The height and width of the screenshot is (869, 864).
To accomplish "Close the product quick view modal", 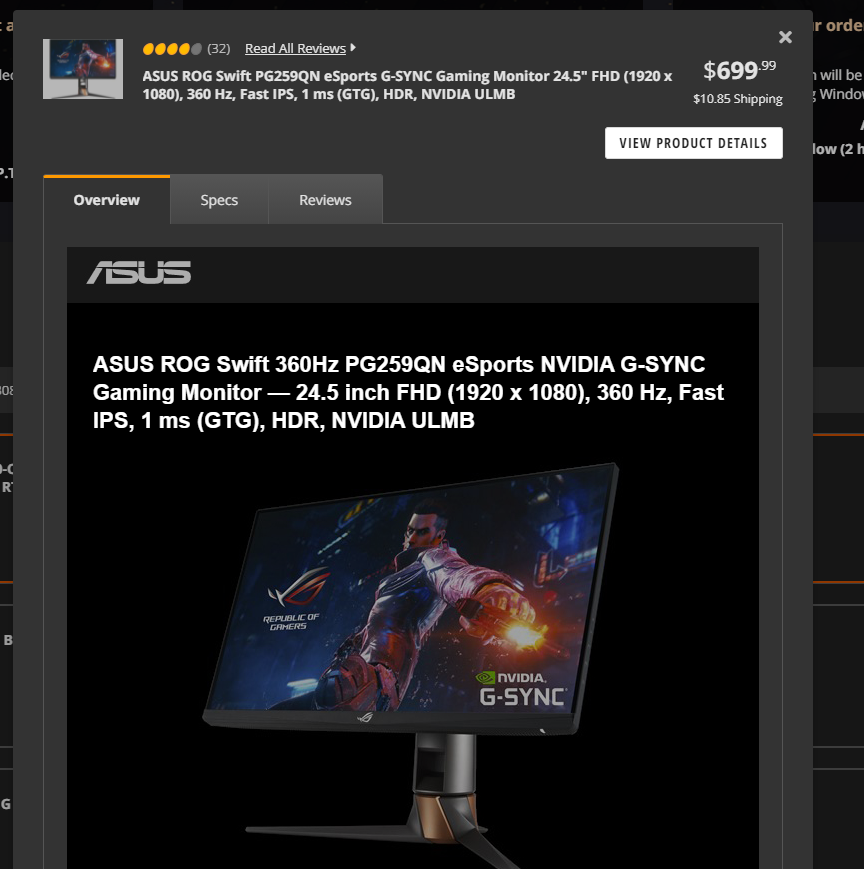I will click(785, 37).
